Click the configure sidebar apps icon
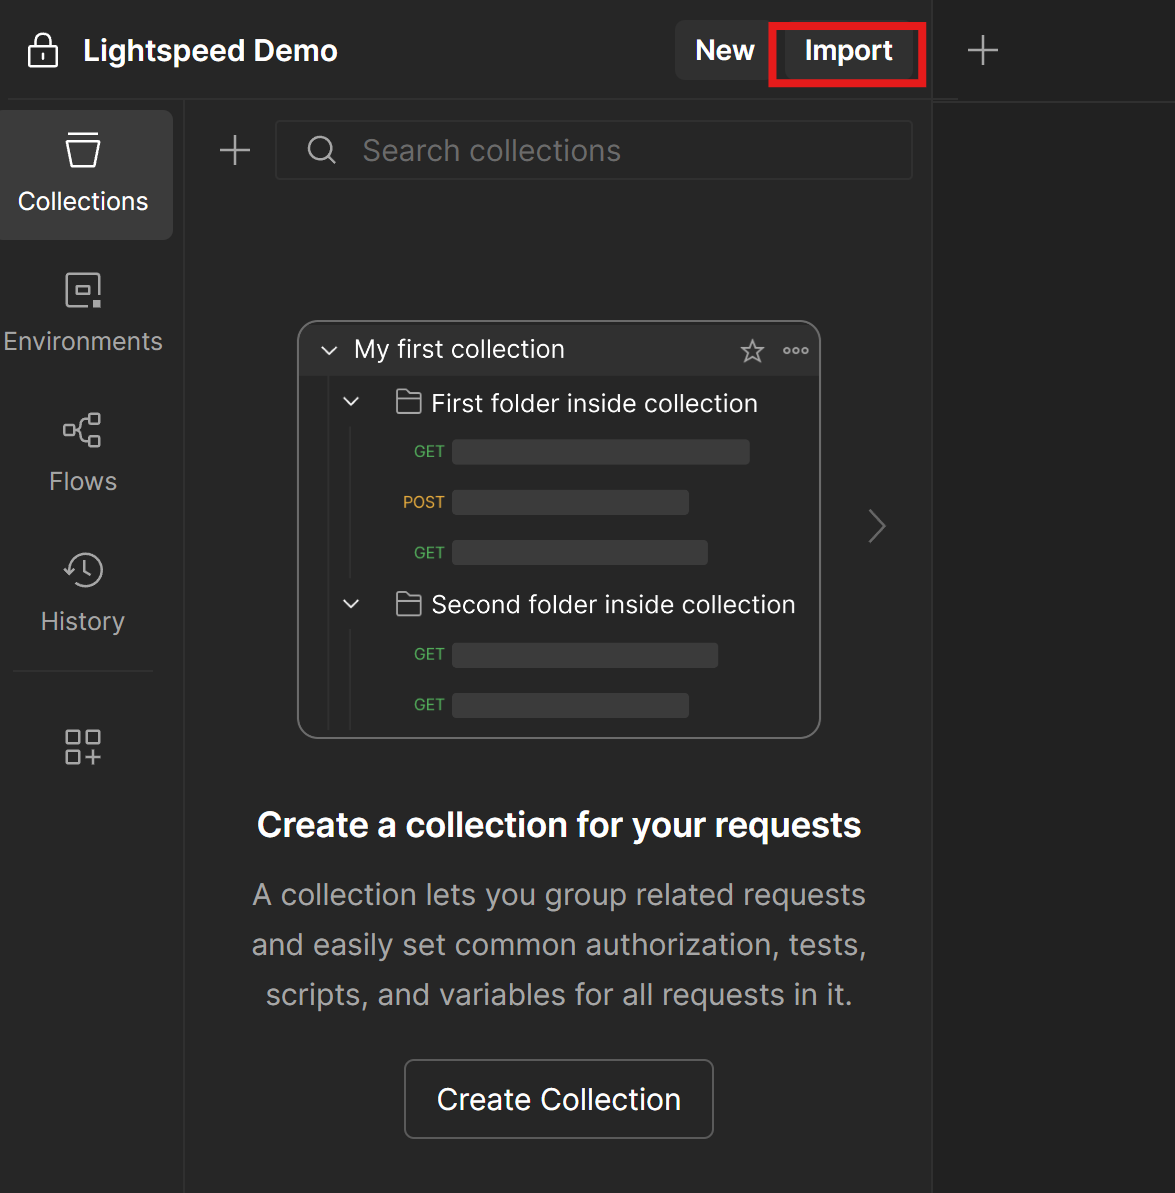The image size is (1175, 1193). click(83, 747)
